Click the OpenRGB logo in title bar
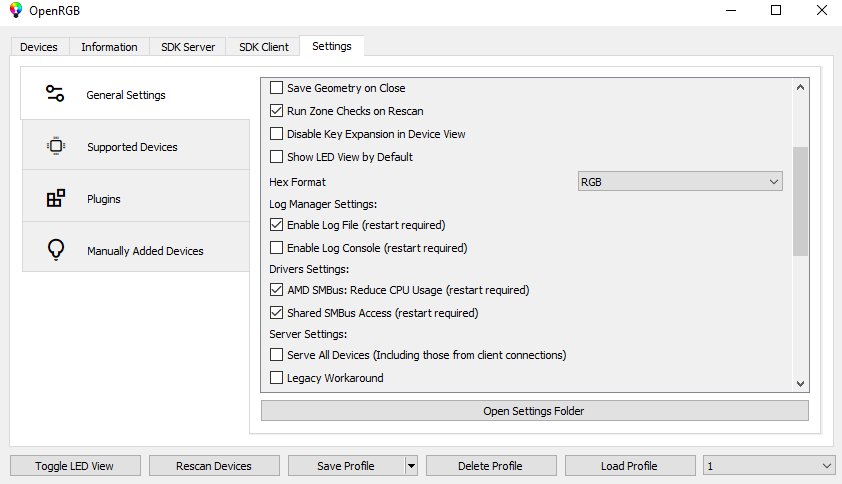Screen dimensions: 842x484 pos(16,10)
